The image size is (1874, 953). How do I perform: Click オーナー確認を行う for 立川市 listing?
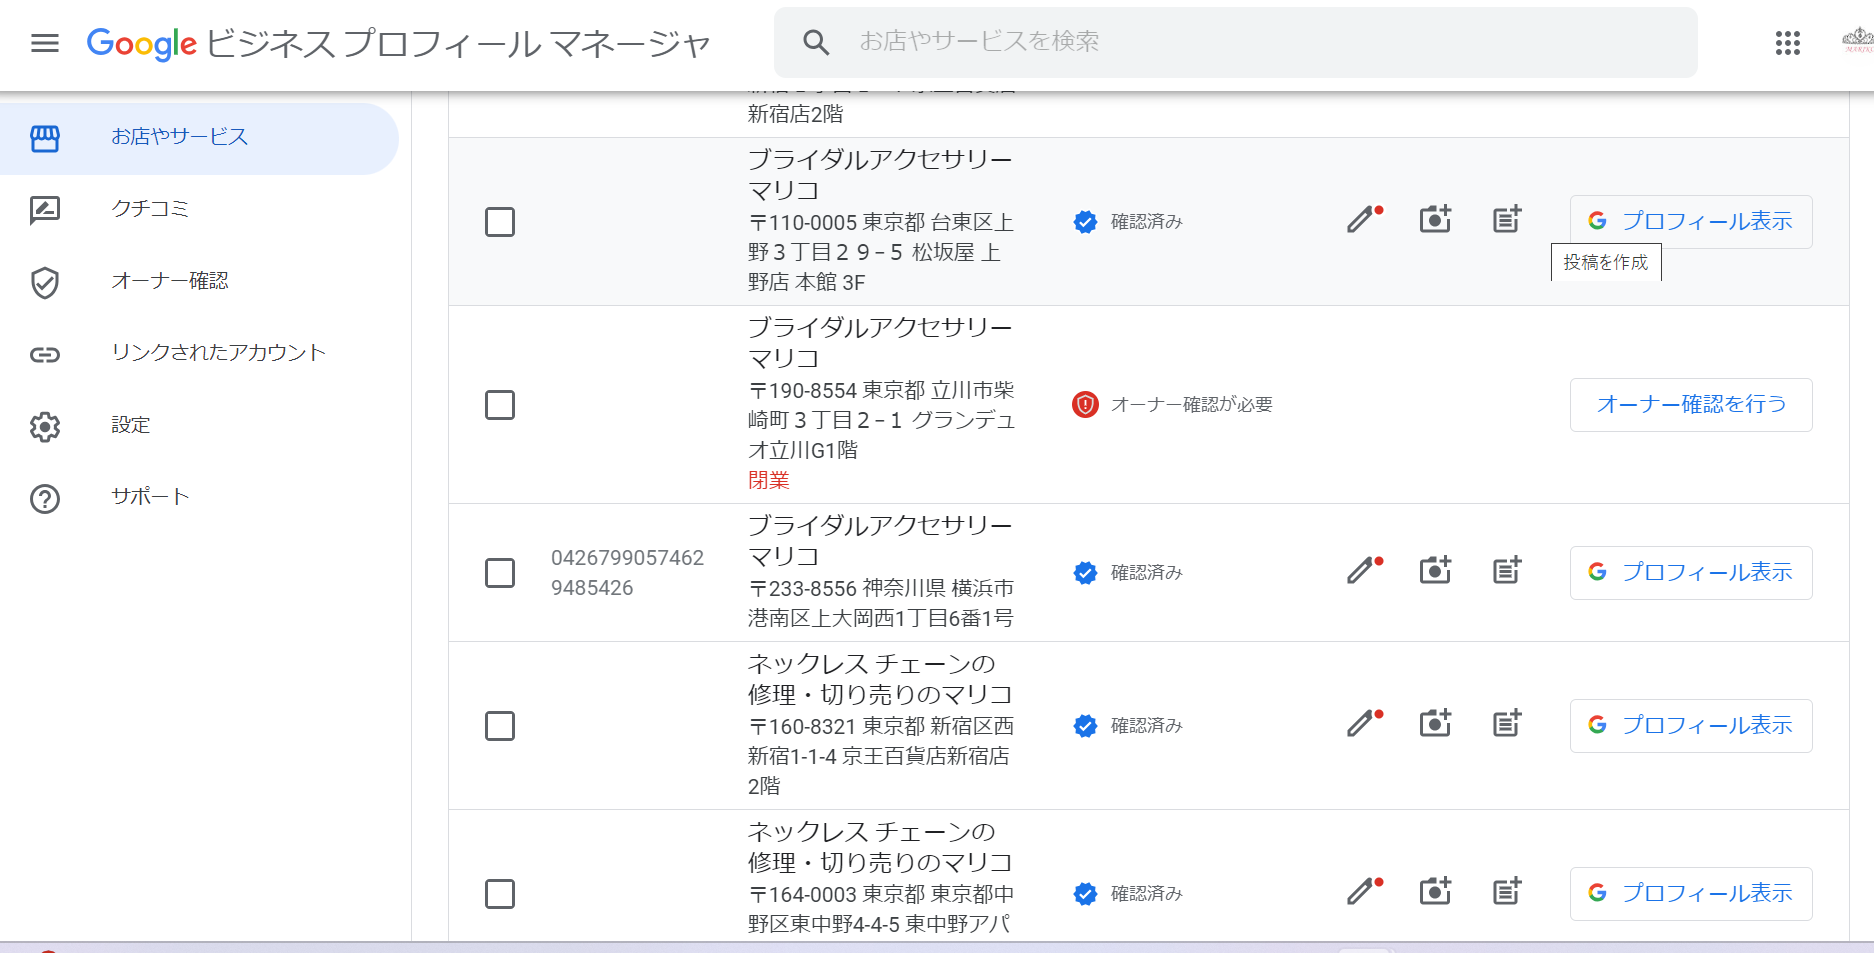coord(1690,404)
